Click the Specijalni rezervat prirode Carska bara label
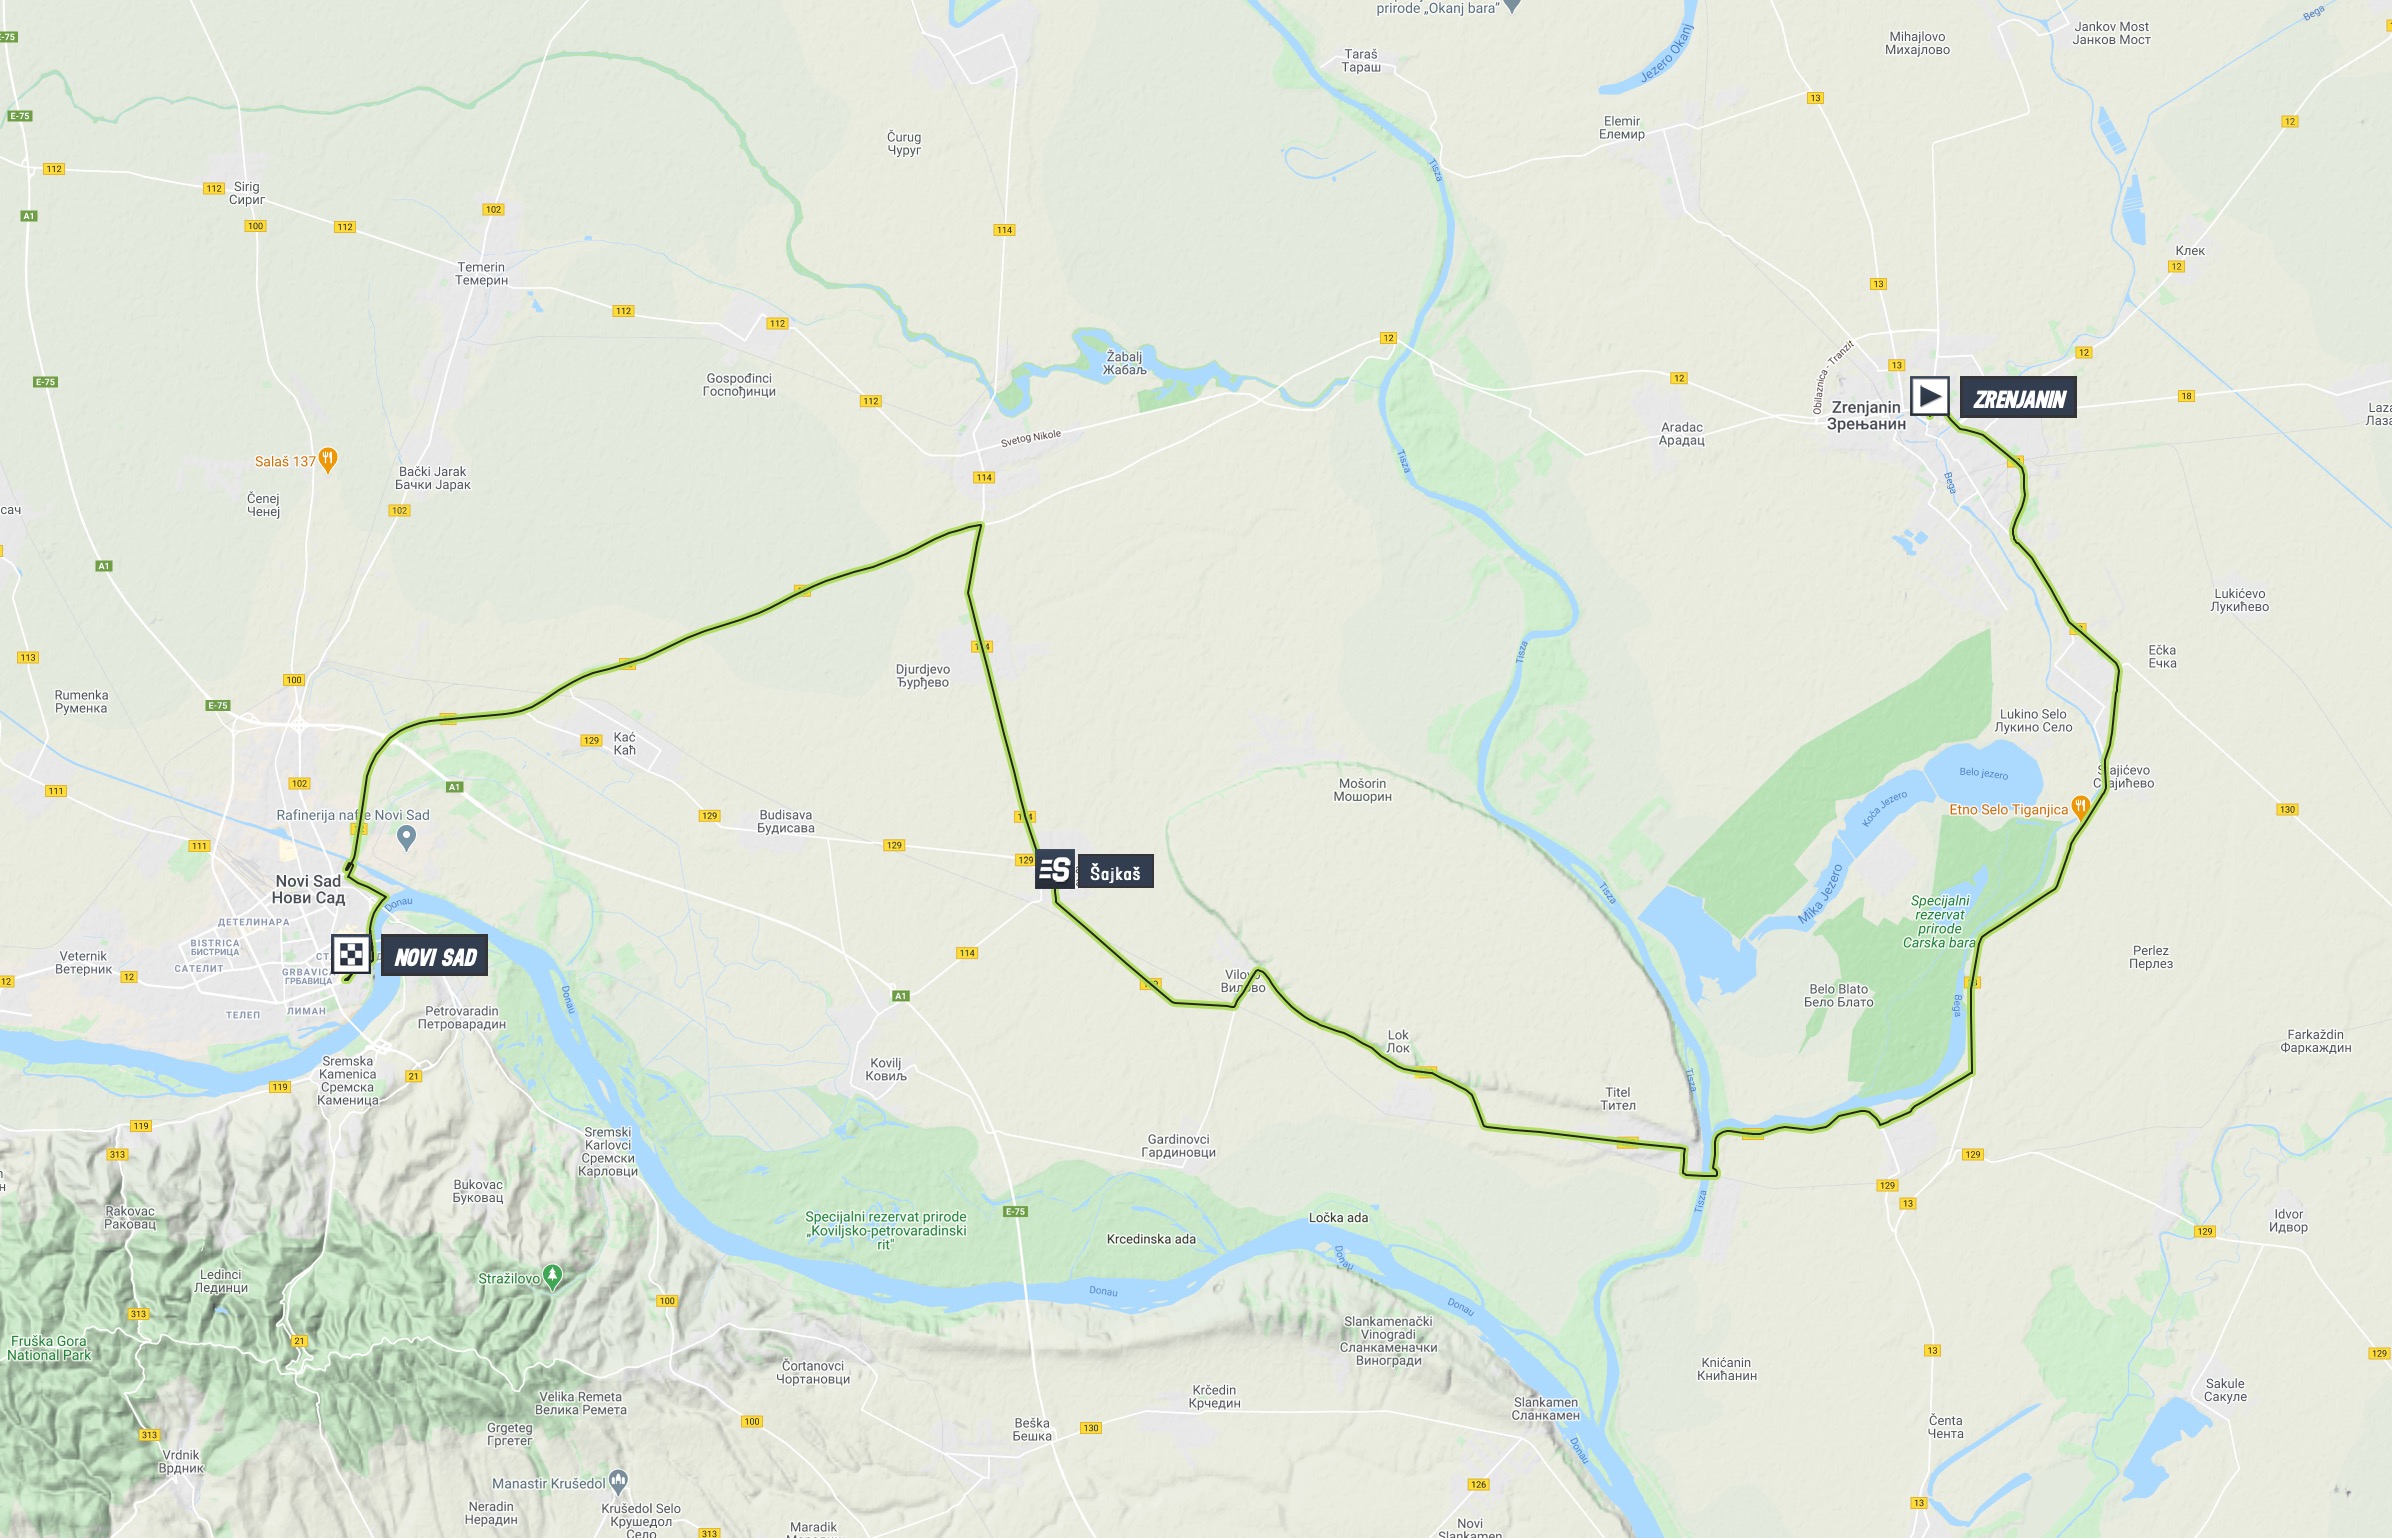This screenshot has width=2392, height=1538. pos(1939,921)
